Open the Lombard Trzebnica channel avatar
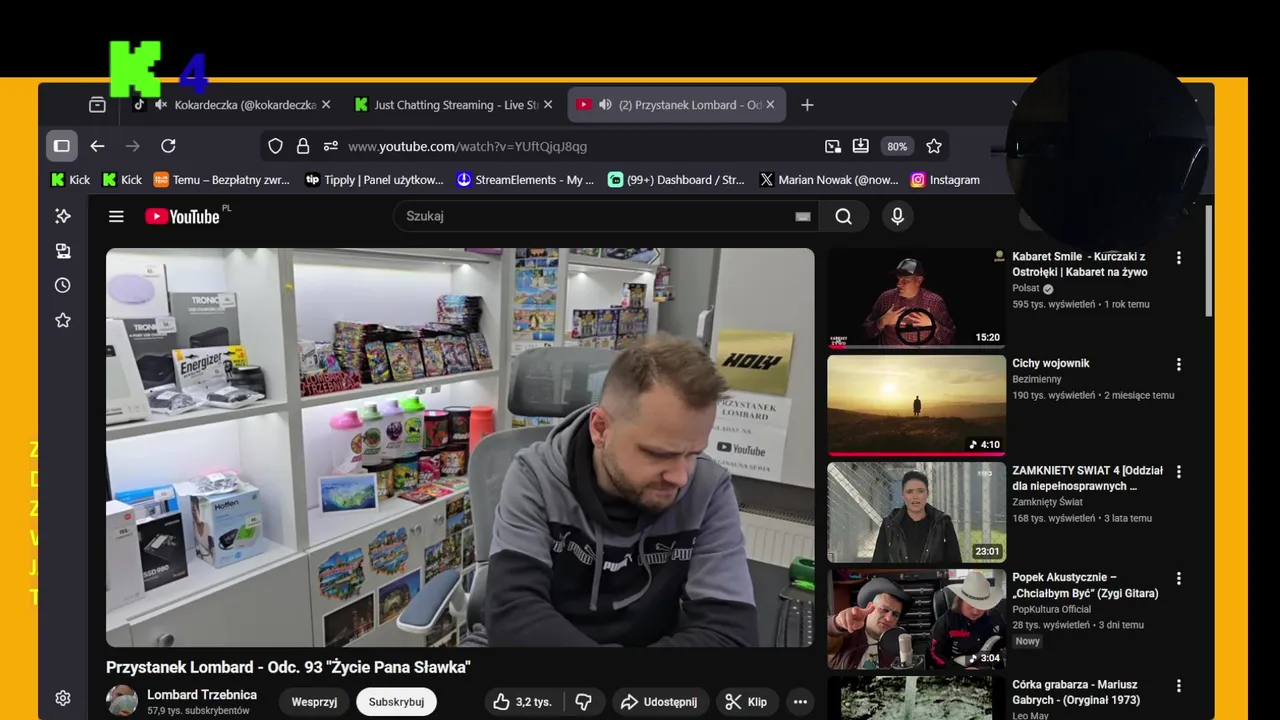The image size is (1280, 720). tap(122, 701)
